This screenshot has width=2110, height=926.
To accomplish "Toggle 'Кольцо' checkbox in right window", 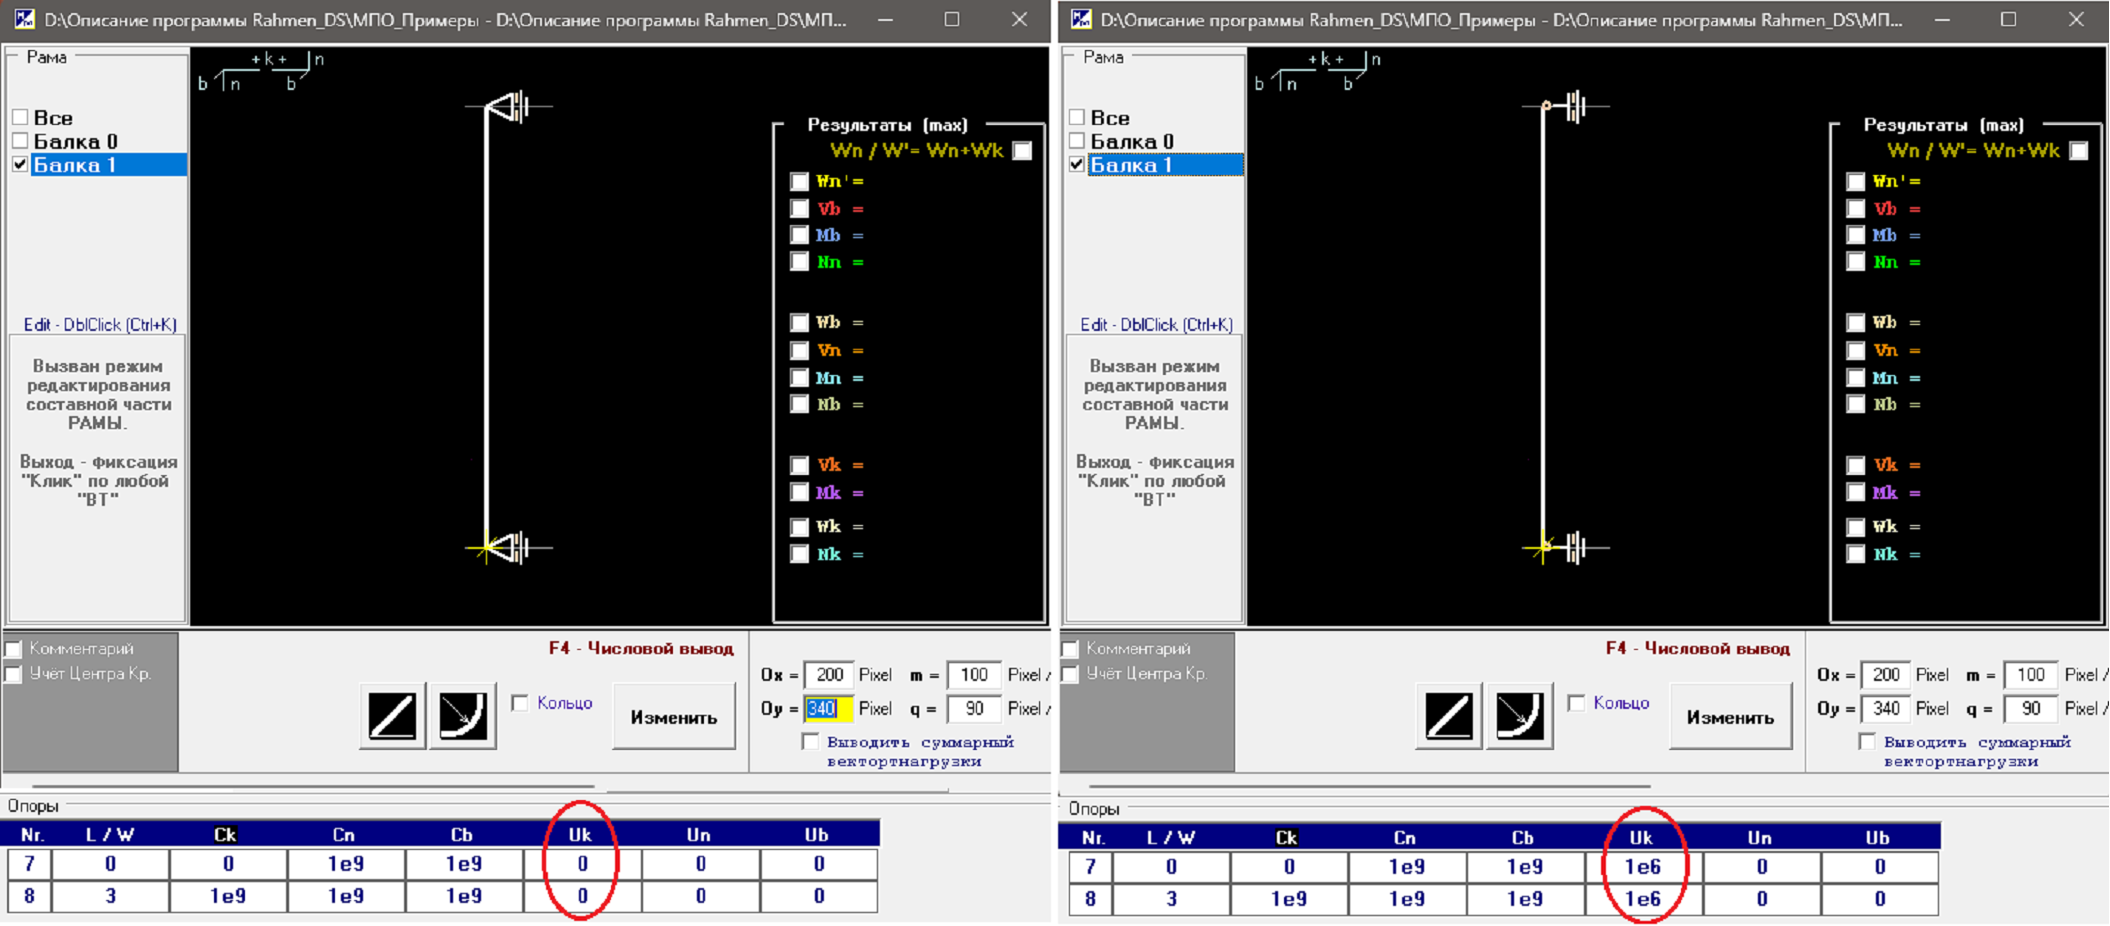I will click(1577, 703).
